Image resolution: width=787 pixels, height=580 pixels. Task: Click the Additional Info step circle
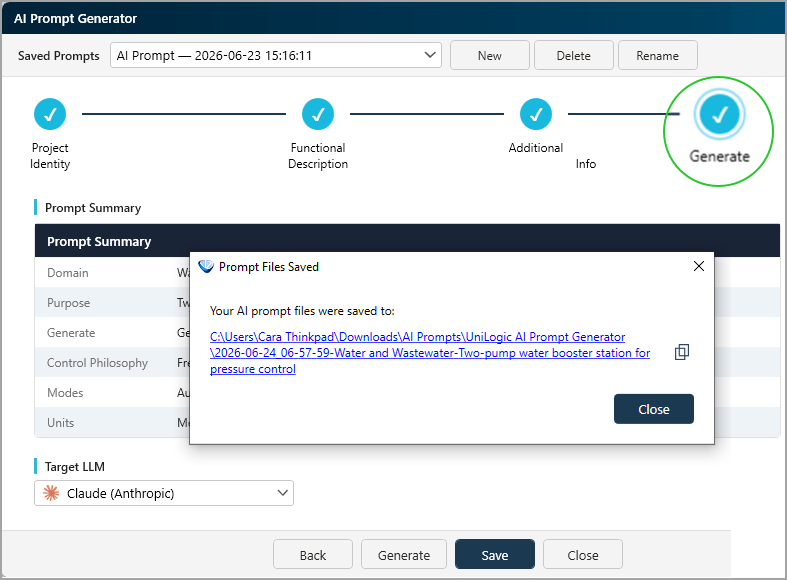tap(536, 114)
